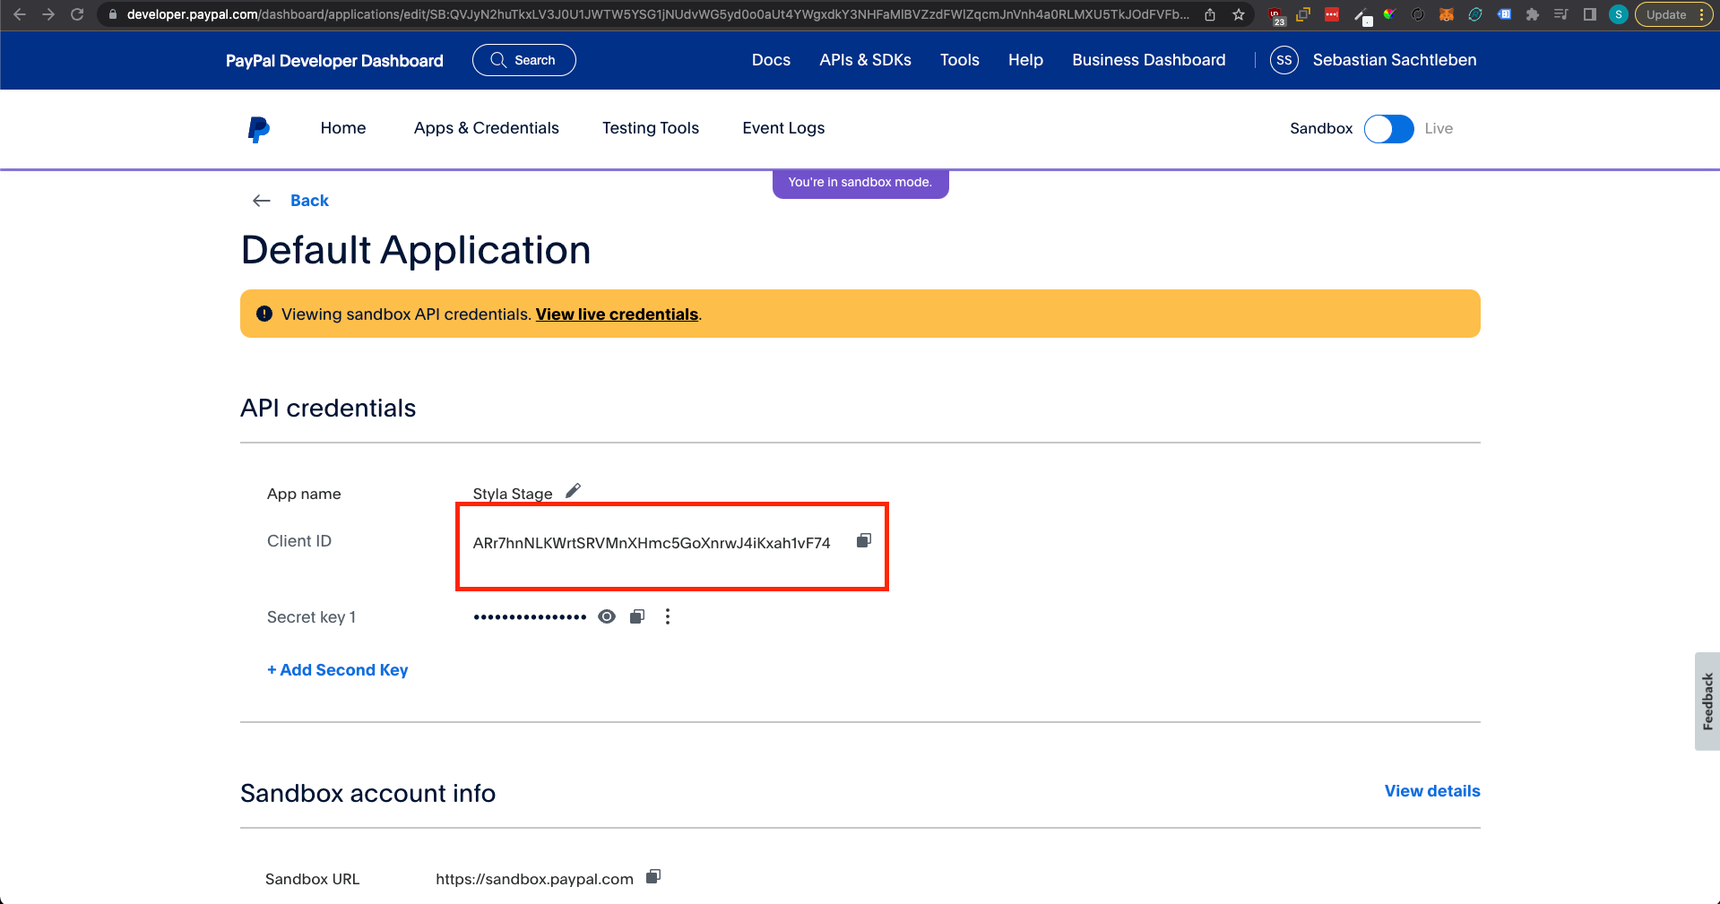This screenshot has height=904, width=1720.
Task: Add a second secret key
Action: tap(337, 670)
